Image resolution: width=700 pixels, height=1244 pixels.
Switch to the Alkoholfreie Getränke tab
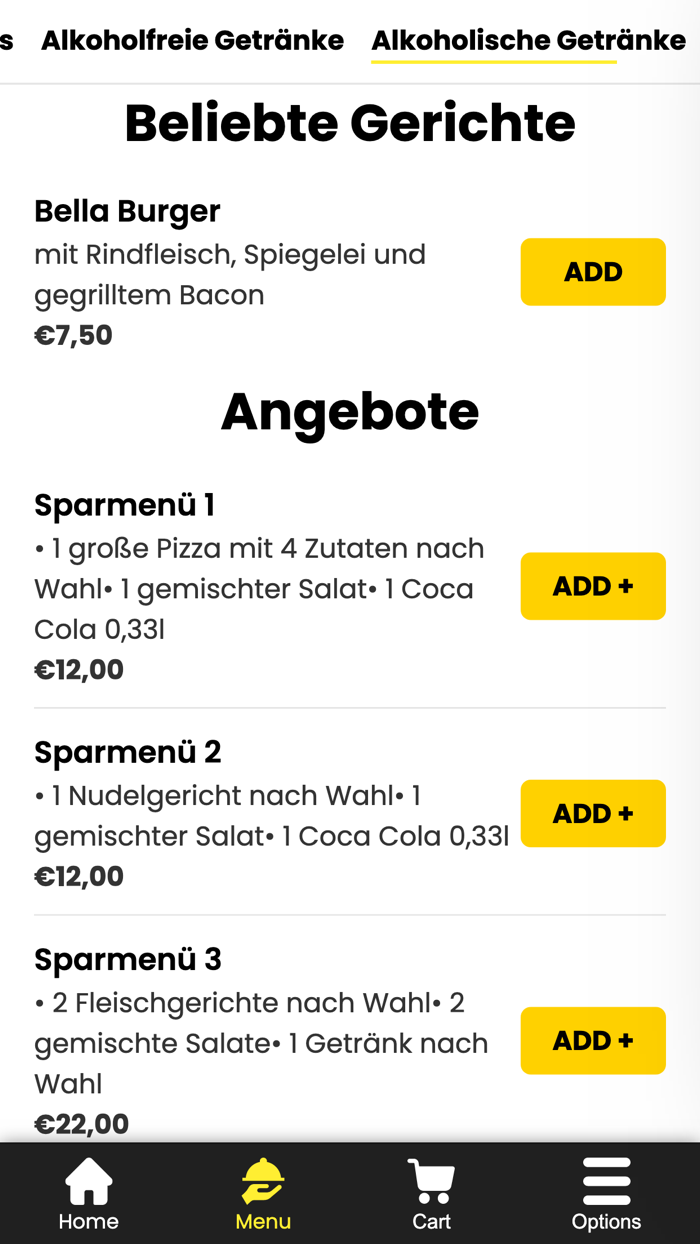pos(192,40)
